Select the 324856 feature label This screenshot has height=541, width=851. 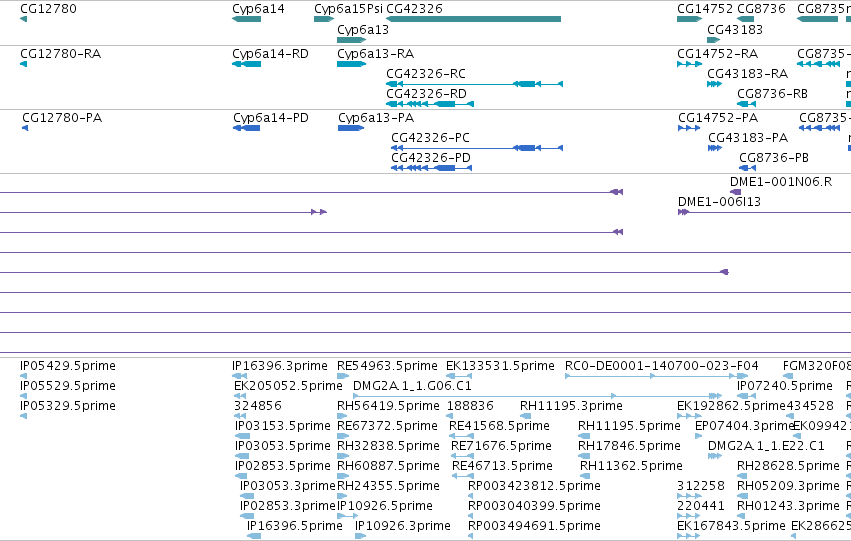(258, 406)
